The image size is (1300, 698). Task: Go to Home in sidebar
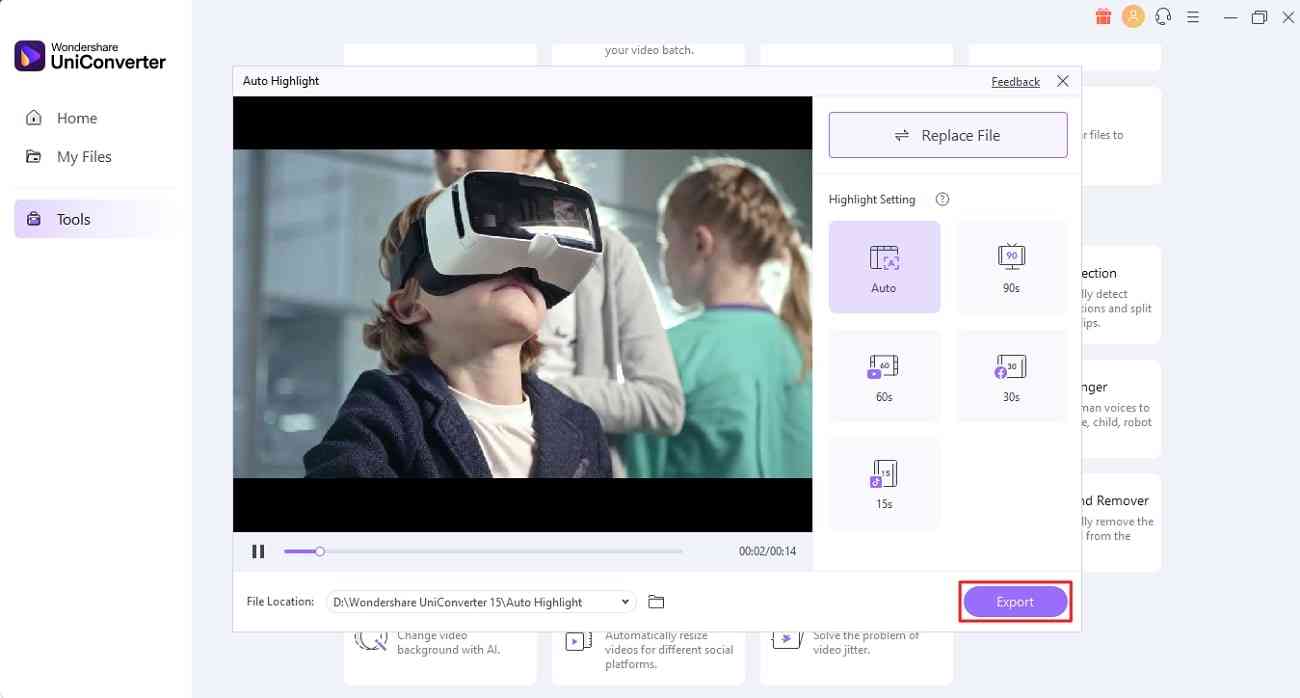click(95, 118)
